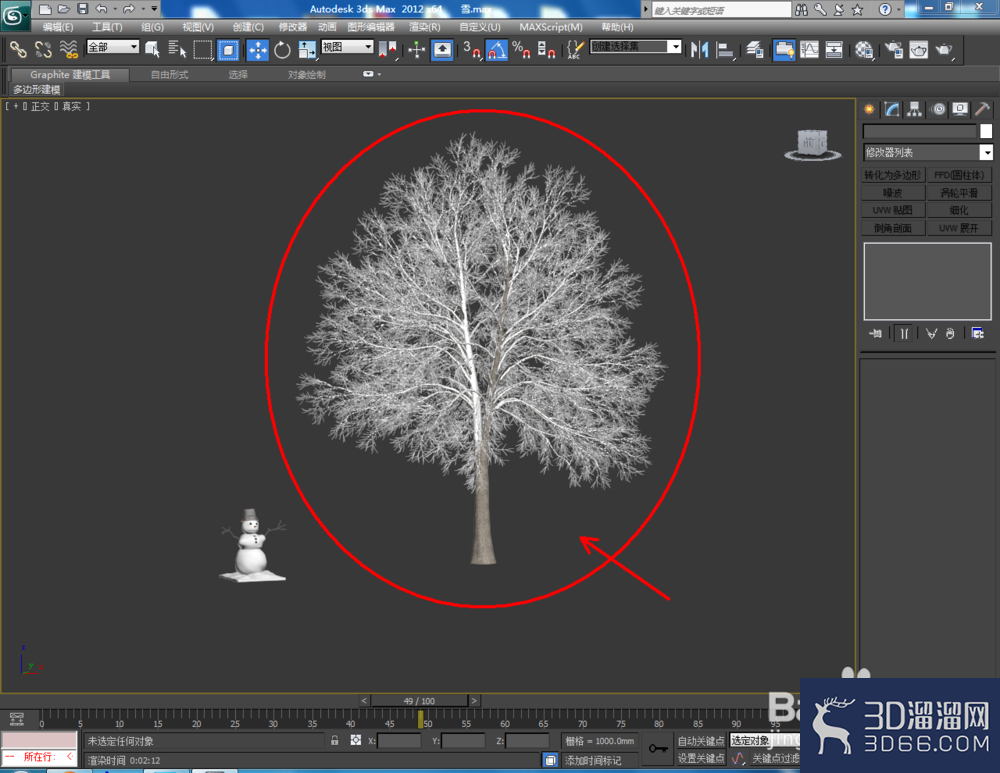The width and height of the screenshot is (1000, 773).
Task: Open the 创建选择集 named selection dropdown
Action: point(636,47)
